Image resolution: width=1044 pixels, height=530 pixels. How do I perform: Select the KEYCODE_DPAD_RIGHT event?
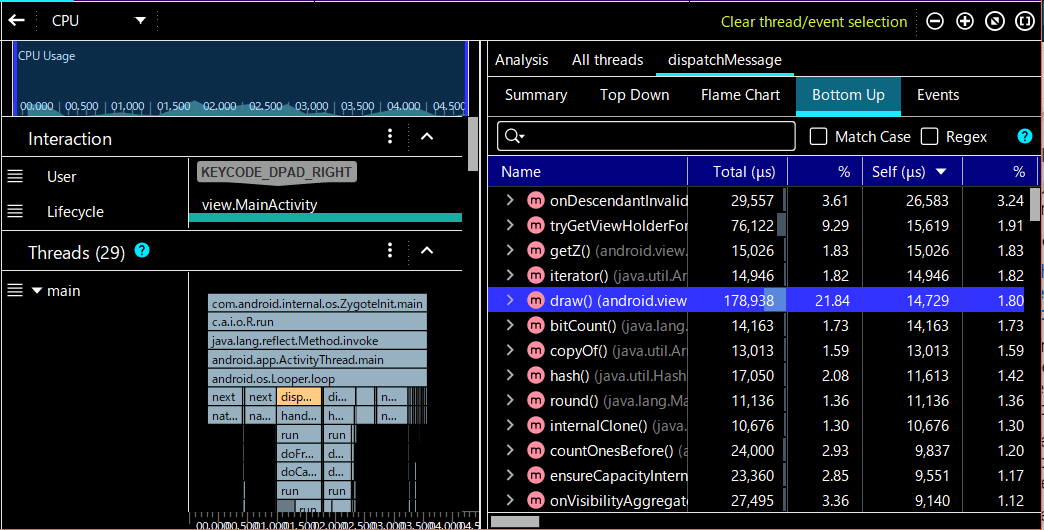pos(276,172)
